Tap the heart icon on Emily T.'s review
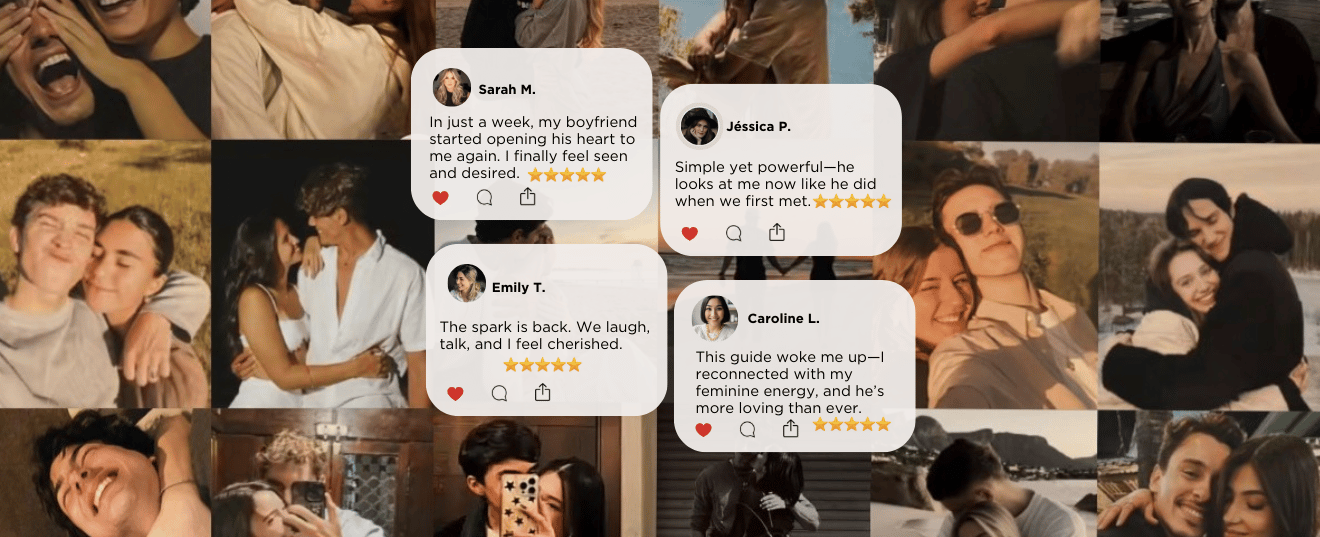Viewport: 1320px width, 537px height. 455,394
